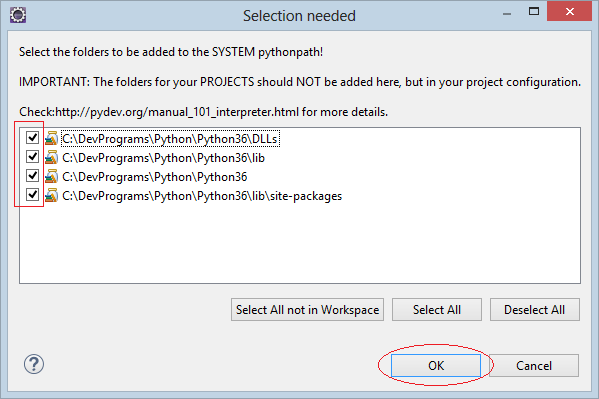The height and width of the screenshot is (399, 599).
Task: Click the library icon beside site-packages
Action: coord(51,196)
